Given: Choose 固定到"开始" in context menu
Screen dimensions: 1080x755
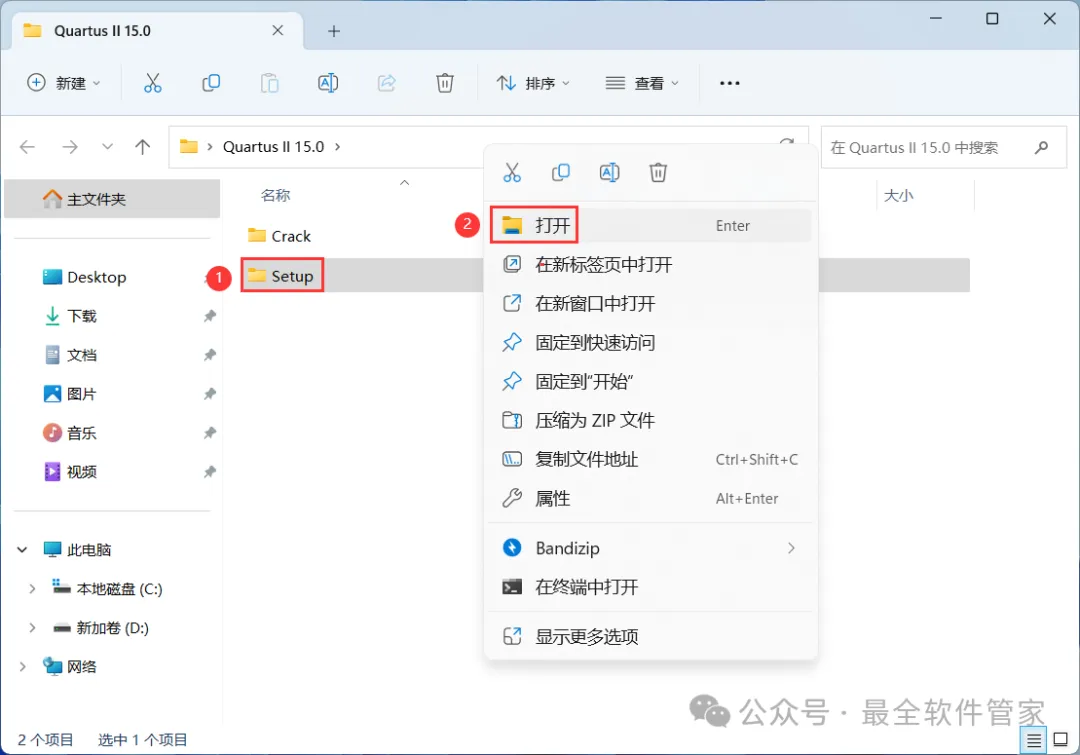Looking at the screenshot, I should coord(650,382).
